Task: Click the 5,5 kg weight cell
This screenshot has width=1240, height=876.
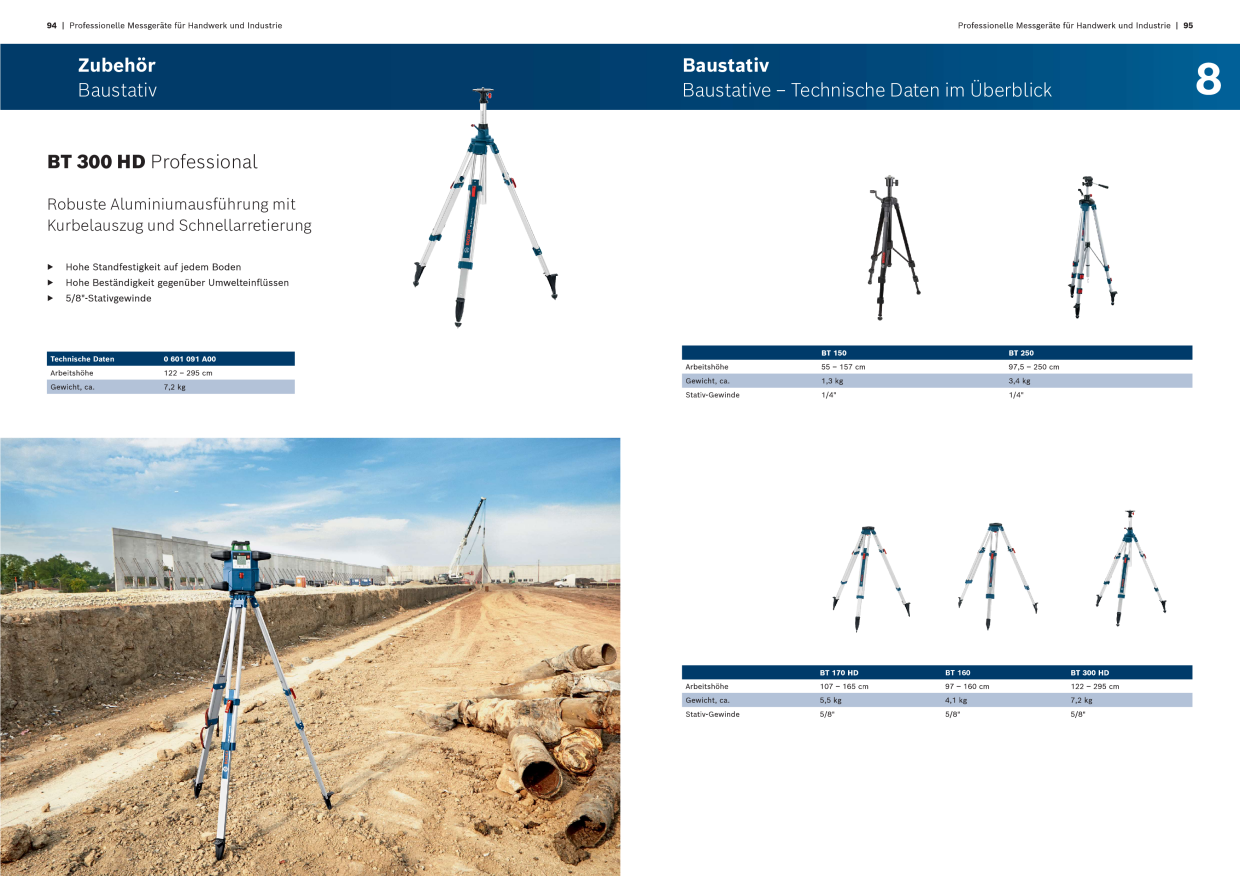Action: pyautogui.click(x=831, y=701)
